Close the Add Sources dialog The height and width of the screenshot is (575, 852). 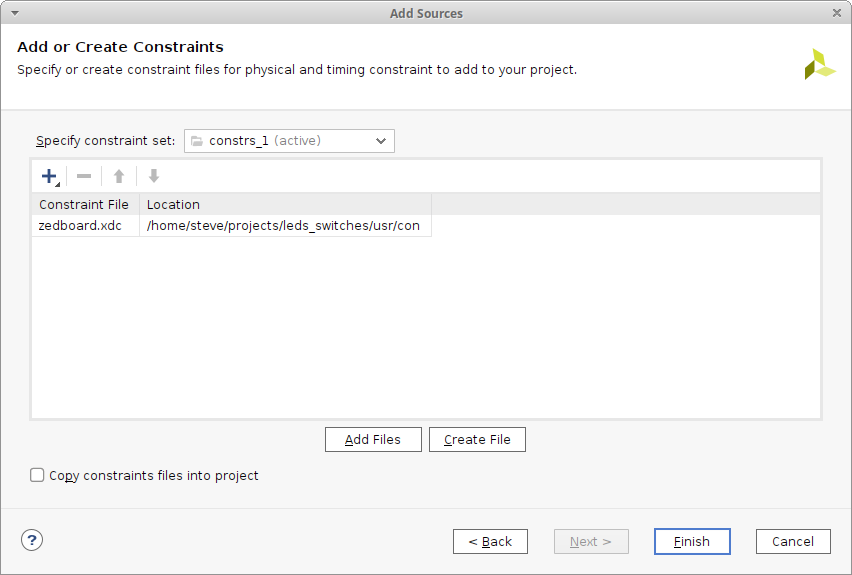836,13
